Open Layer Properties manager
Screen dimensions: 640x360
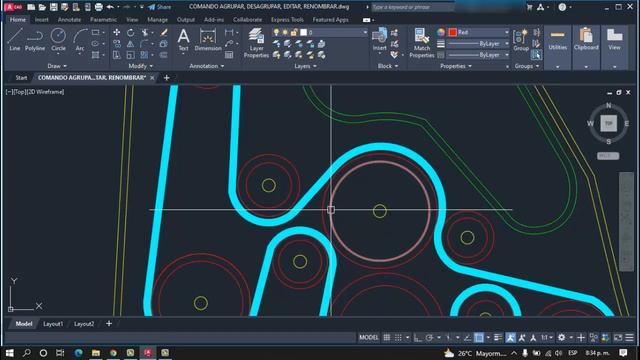256,43
